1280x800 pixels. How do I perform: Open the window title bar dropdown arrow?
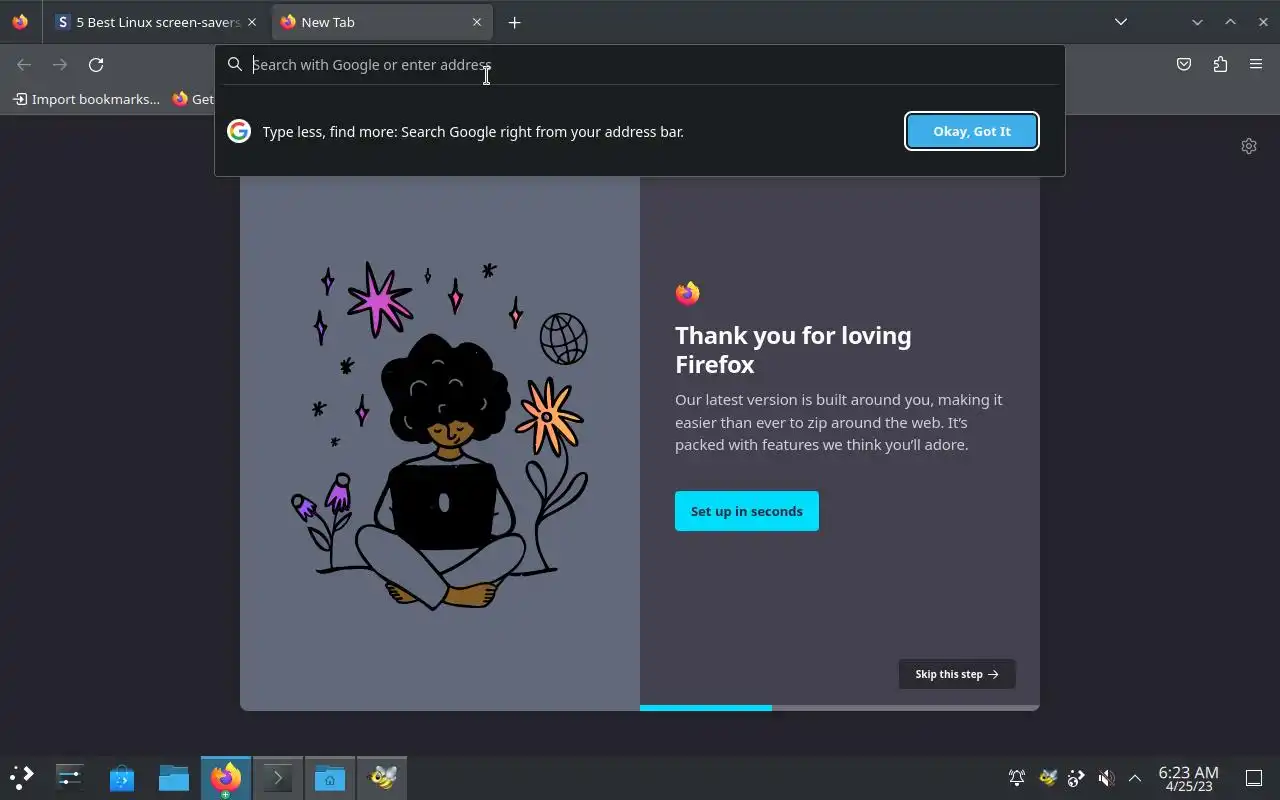1197,22
